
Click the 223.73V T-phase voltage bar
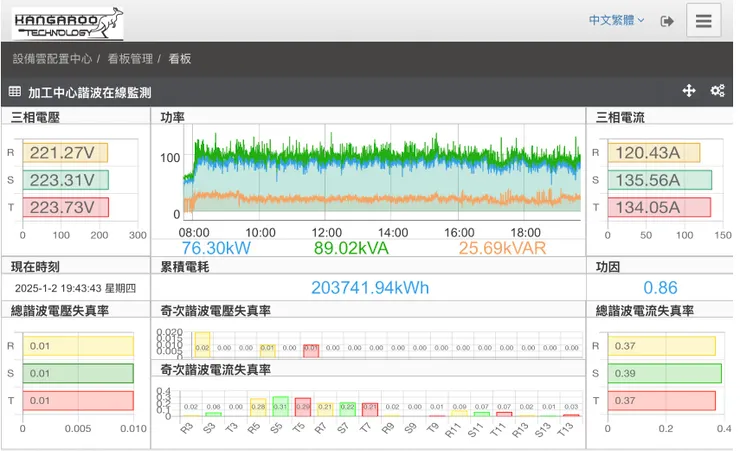pyautogui.click(x=66, y=208)
